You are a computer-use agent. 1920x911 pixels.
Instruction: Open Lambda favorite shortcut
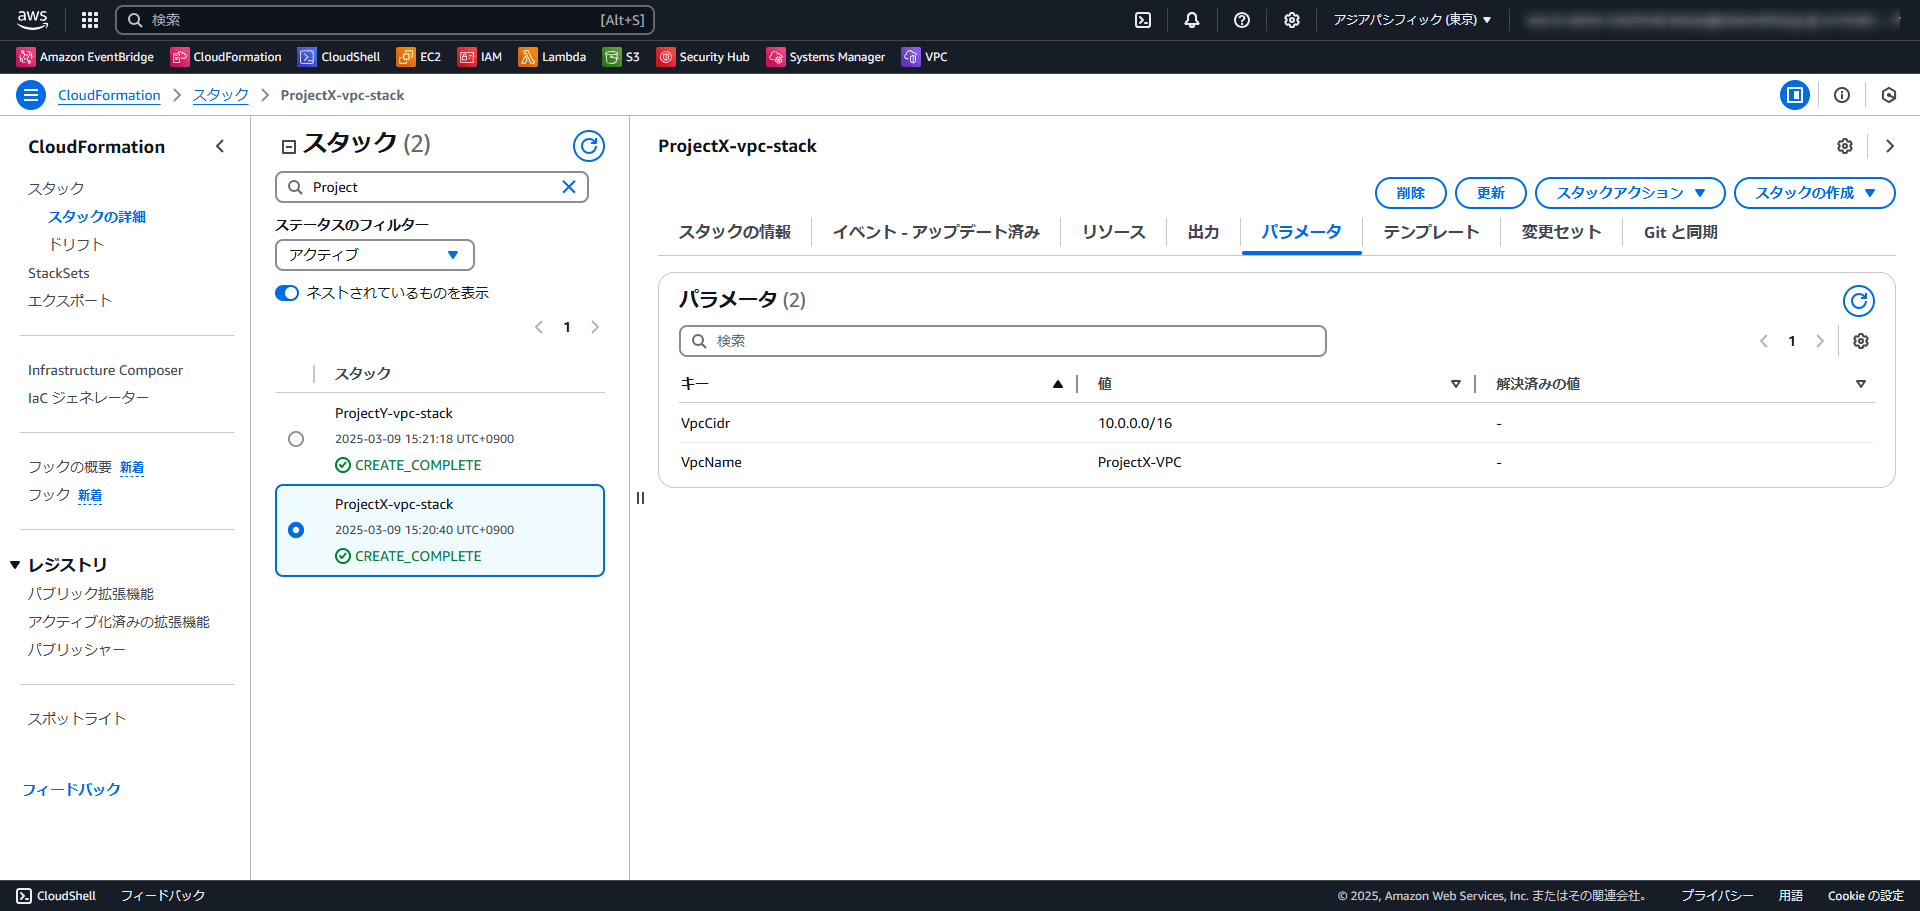tap(552, 57)
